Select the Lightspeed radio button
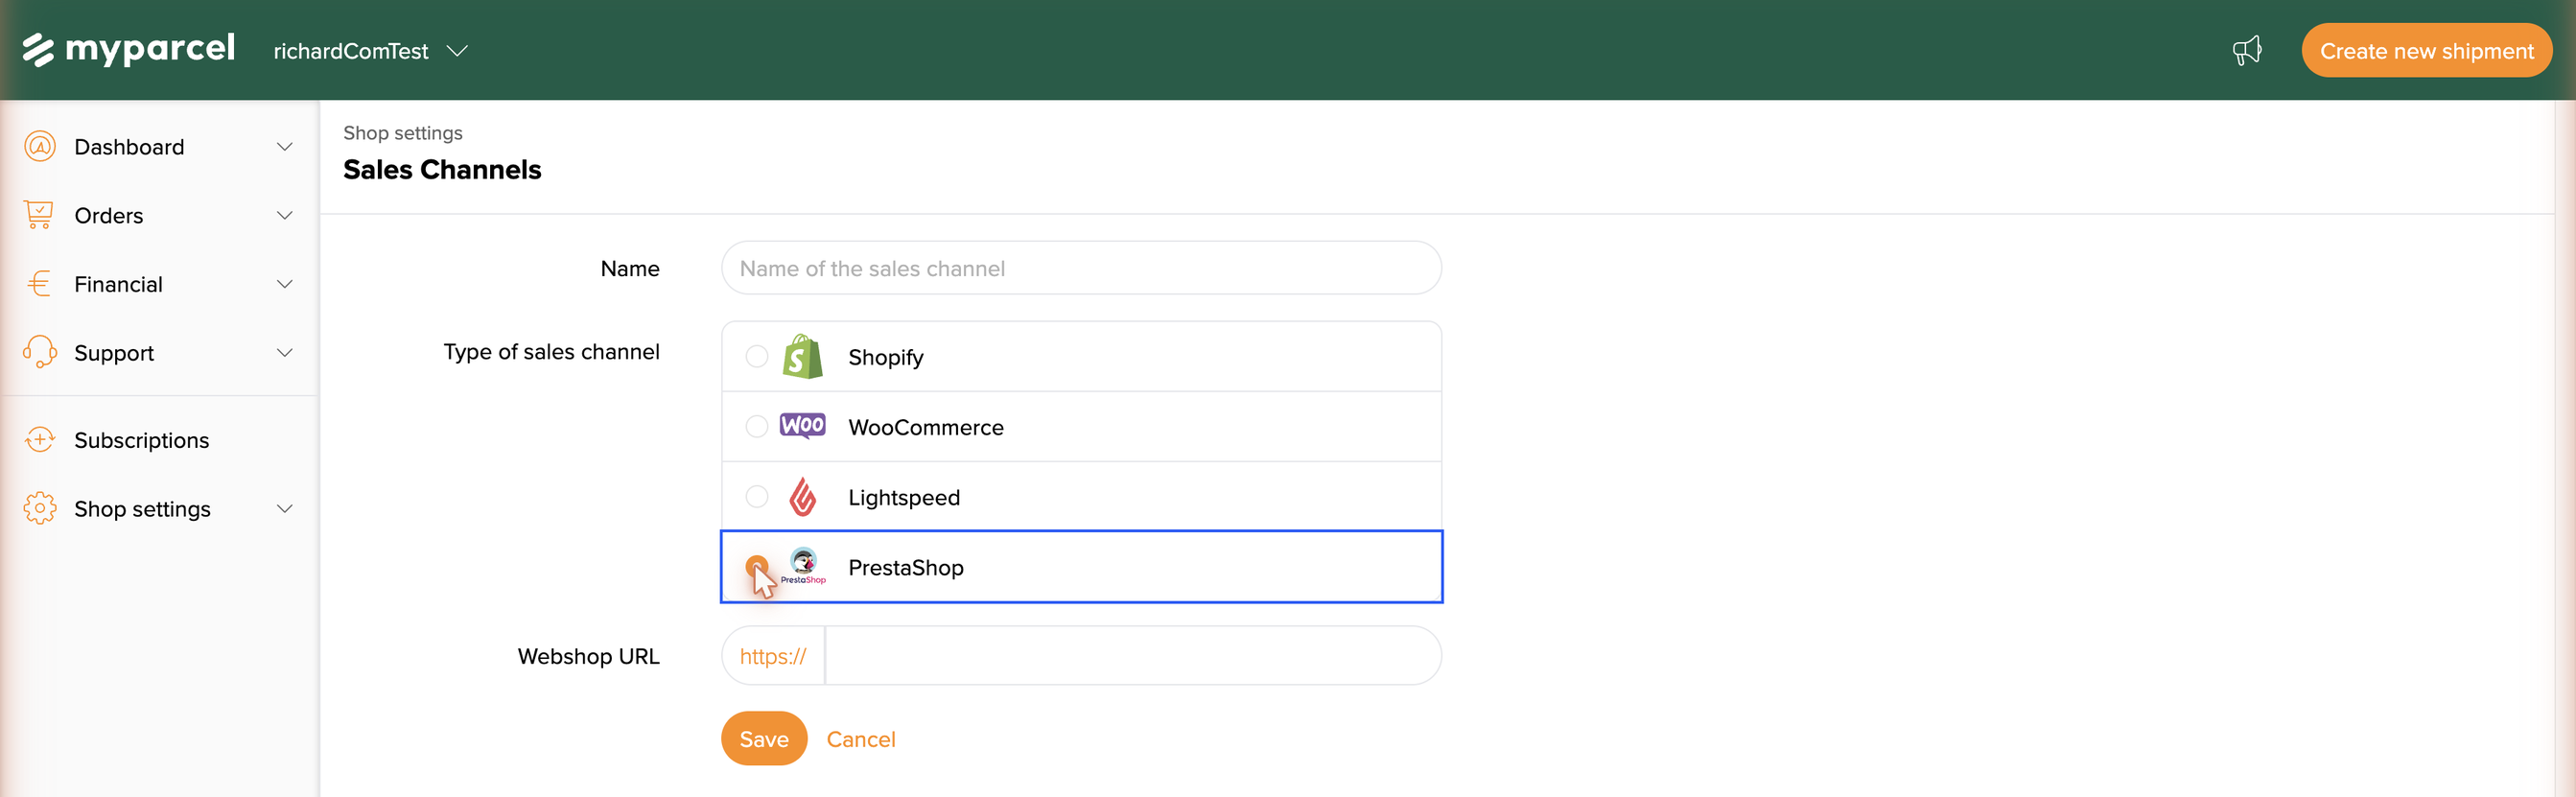 coord(757,496)
